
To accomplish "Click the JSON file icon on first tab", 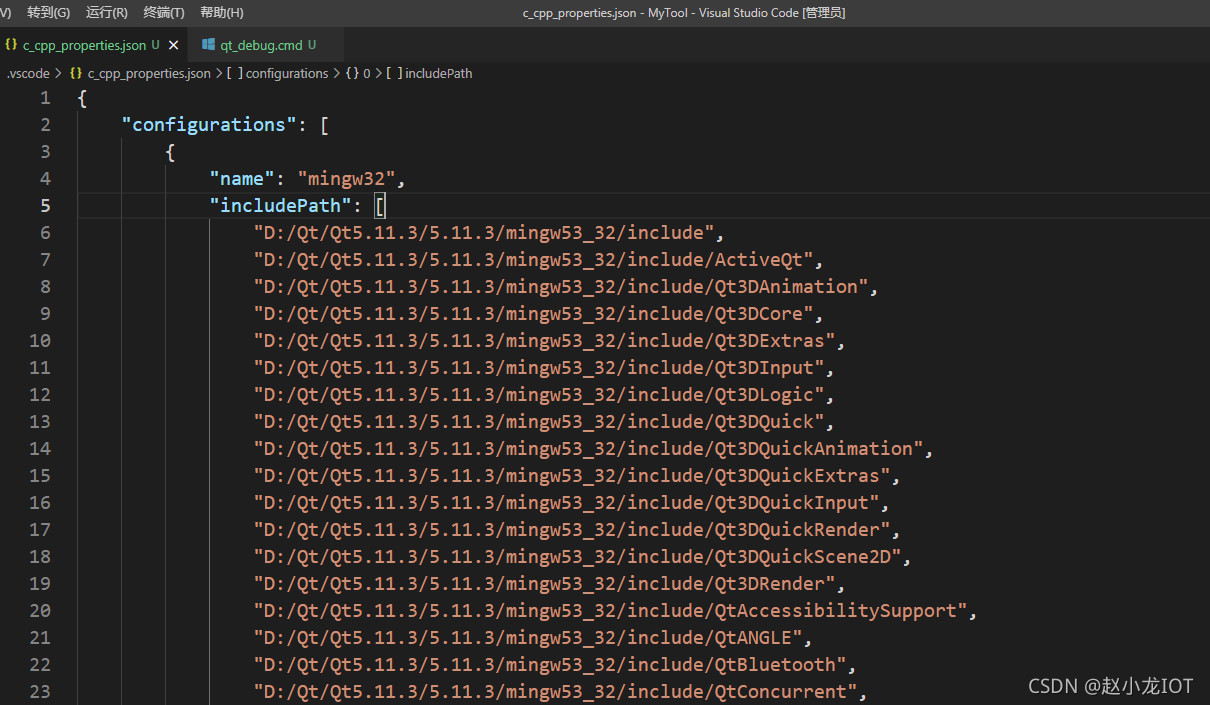I will [11, 45].
